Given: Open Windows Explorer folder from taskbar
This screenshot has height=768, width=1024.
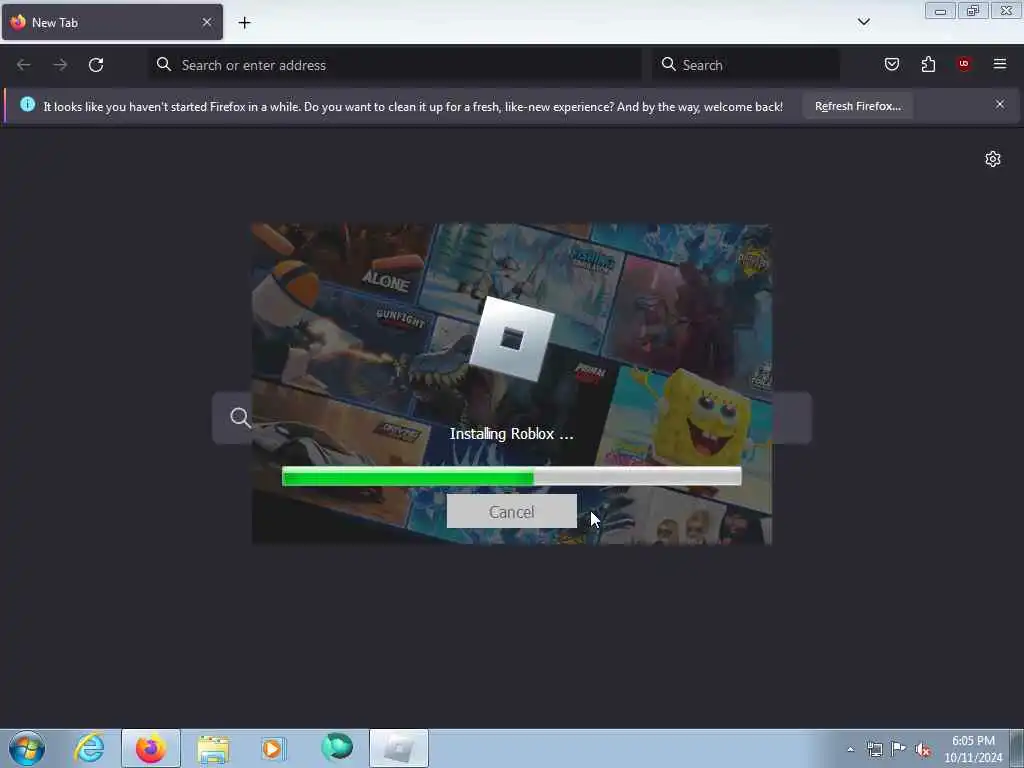Looking at the screenshot, I should pyautogui.click(x=213, y=748).
